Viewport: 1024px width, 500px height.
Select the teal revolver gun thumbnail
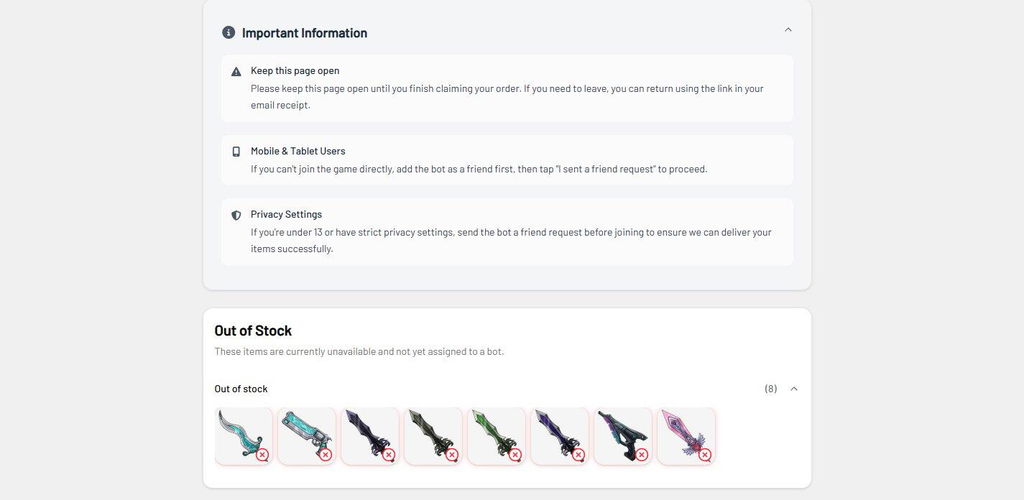(307, 436)
